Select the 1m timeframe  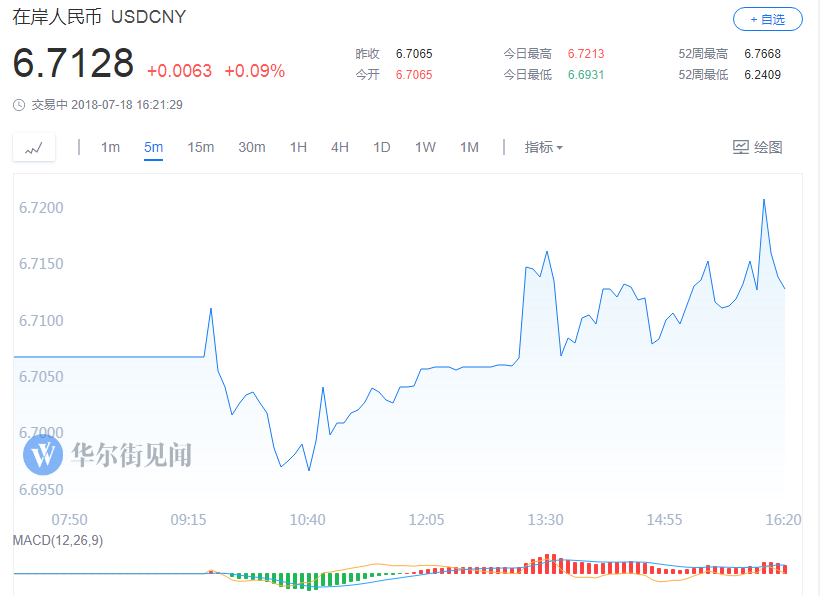110,147
